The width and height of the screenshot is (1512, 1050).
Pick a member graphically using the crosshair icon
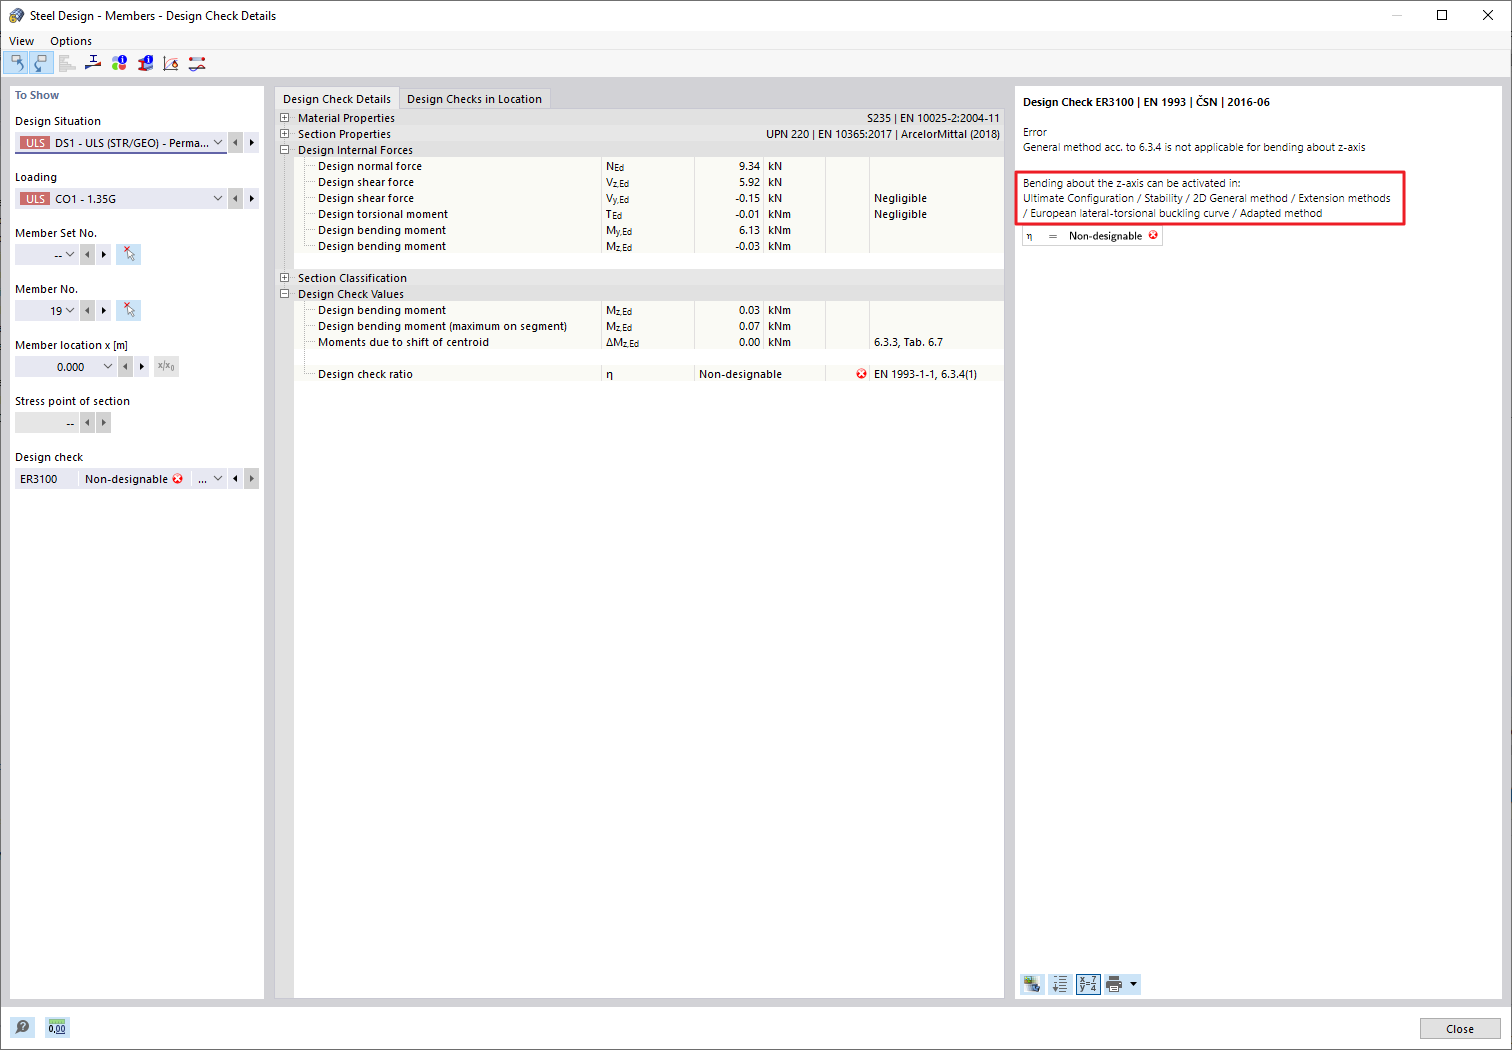pos(128,310)
